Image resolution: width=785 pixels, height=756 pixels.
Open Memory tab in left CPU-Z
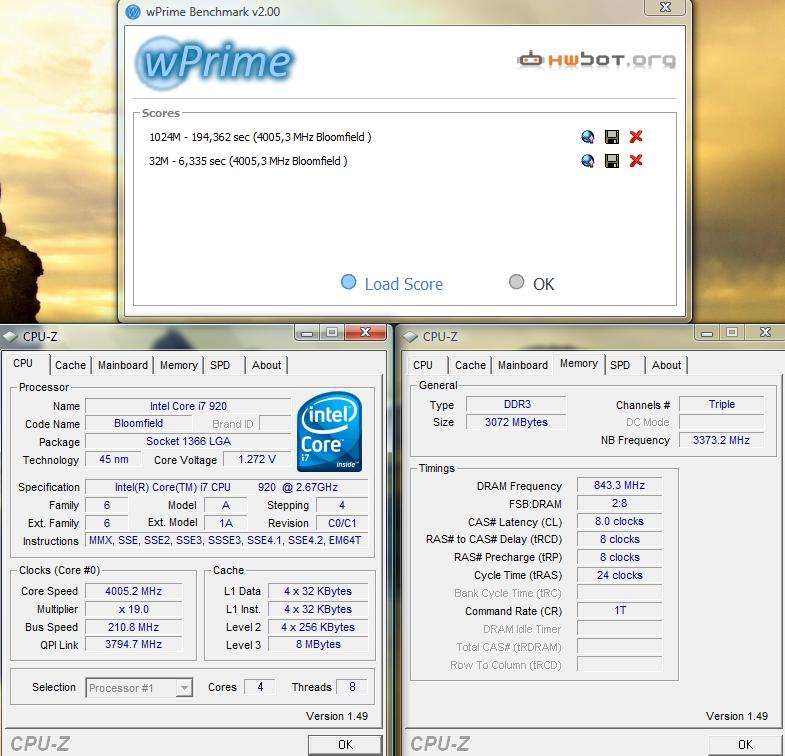(179, 365)
